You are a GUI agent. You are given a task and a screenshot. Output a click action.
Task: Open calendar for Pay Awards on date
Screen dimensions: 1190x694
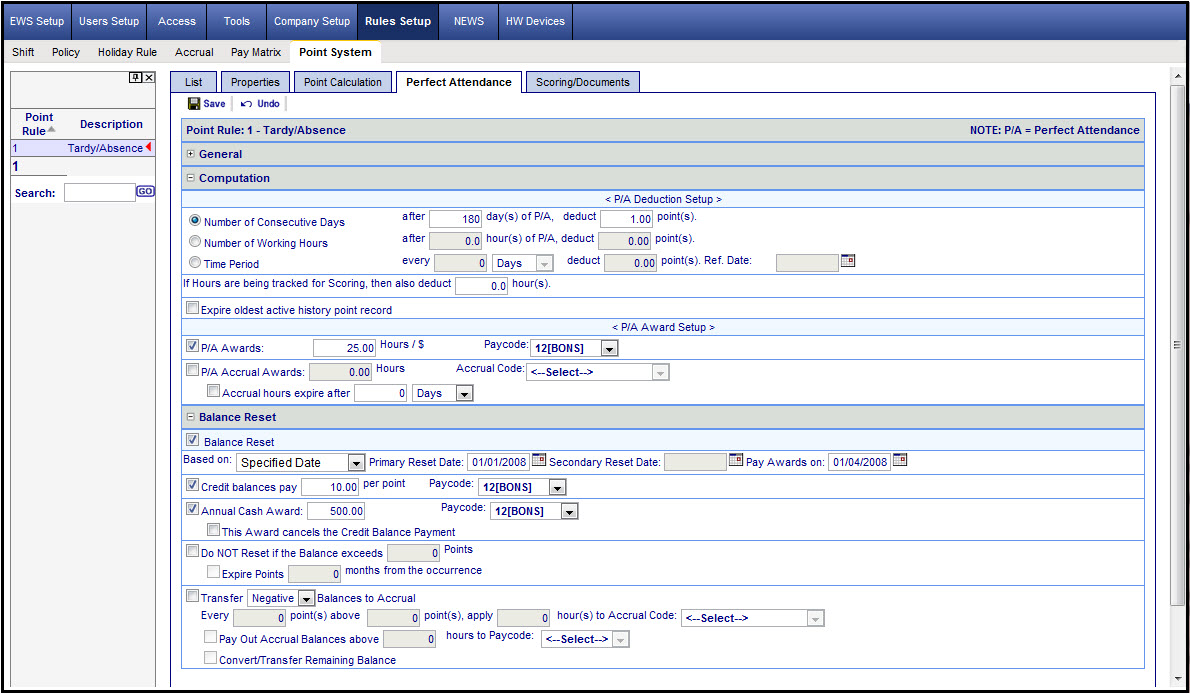(900, 460)
